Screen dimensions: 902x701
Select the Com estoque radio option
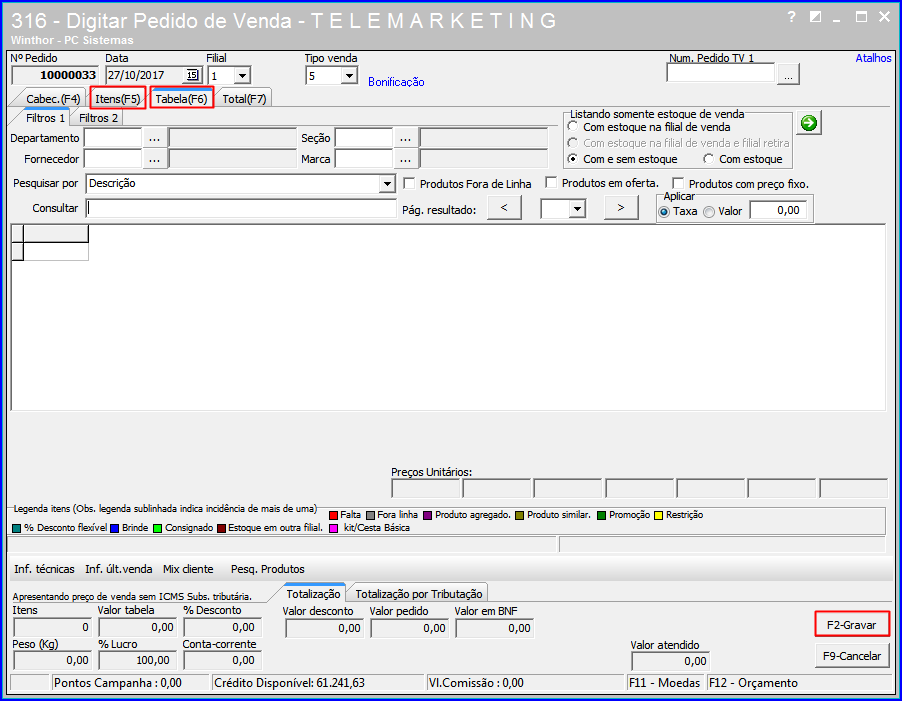(x=709, y=158)
